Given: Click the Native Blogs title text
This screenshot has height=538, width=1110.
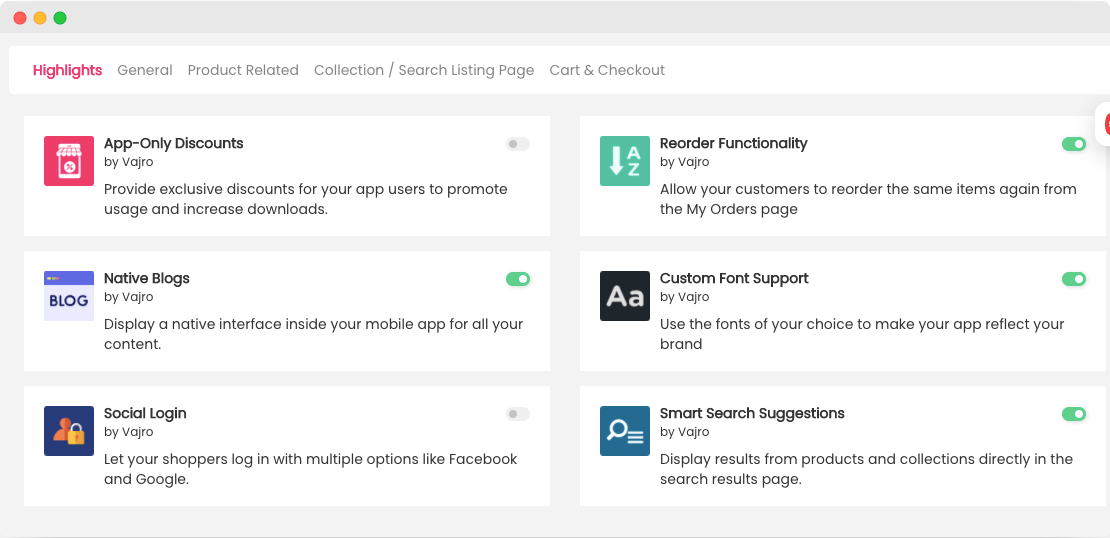Looking at the screenshot, I should click(147, 278).
